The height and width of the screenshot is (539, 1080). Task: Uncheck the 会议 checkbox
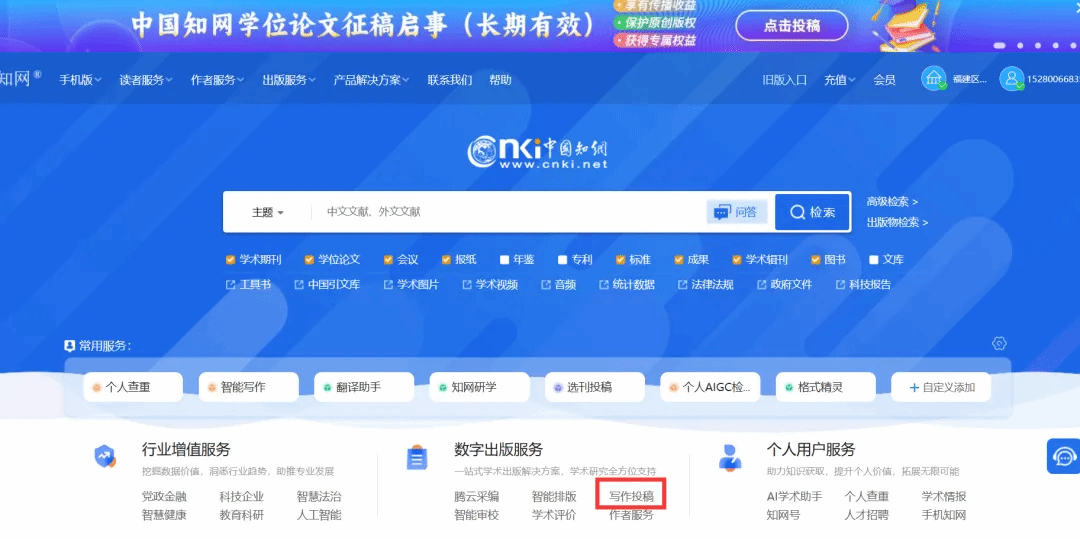388,260
